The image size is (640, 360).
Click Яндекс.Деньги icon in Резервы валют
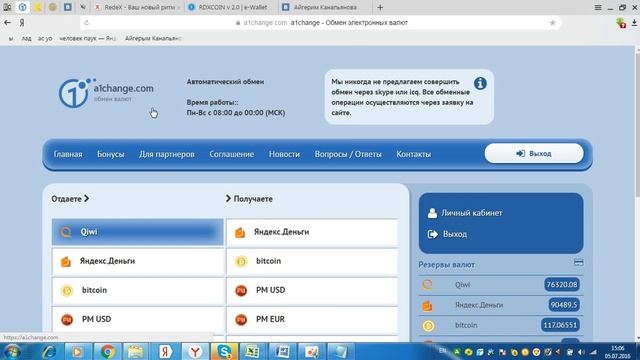pos(427,305)
